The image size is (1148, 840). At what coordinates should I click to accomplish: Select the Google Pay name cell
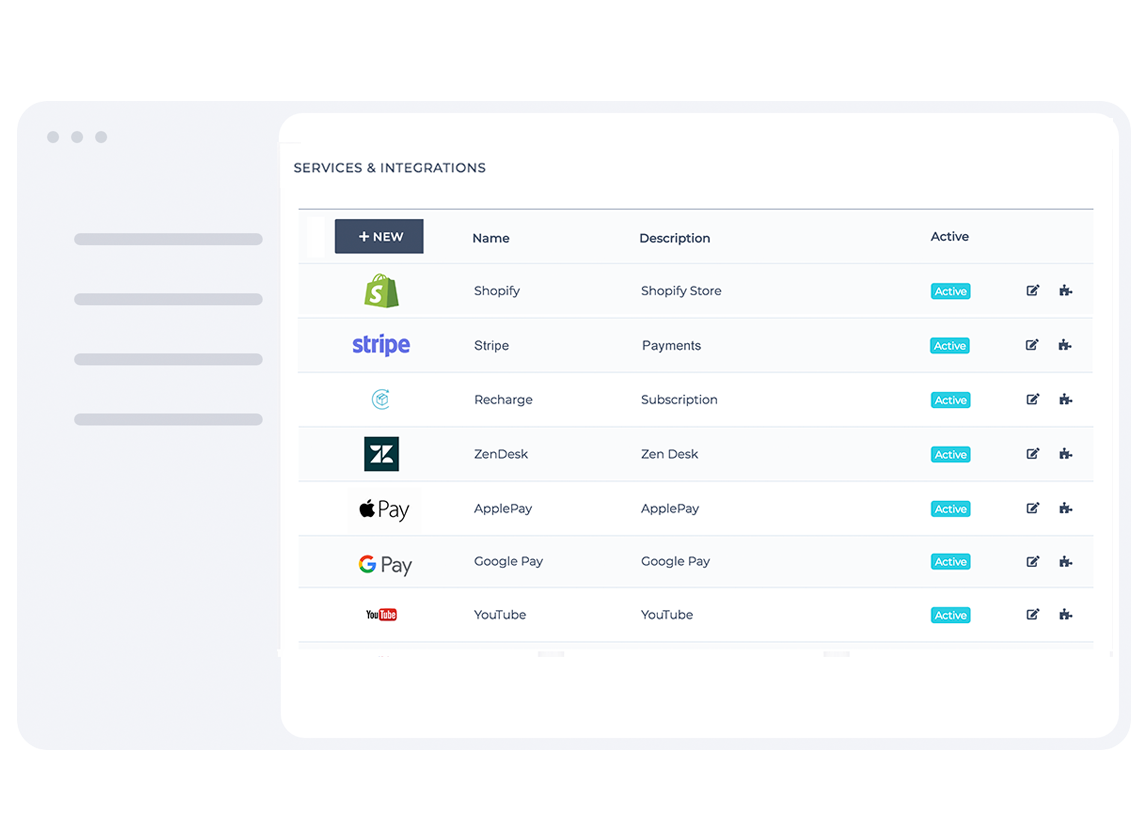pyautogui.click(x=508, y=562)
